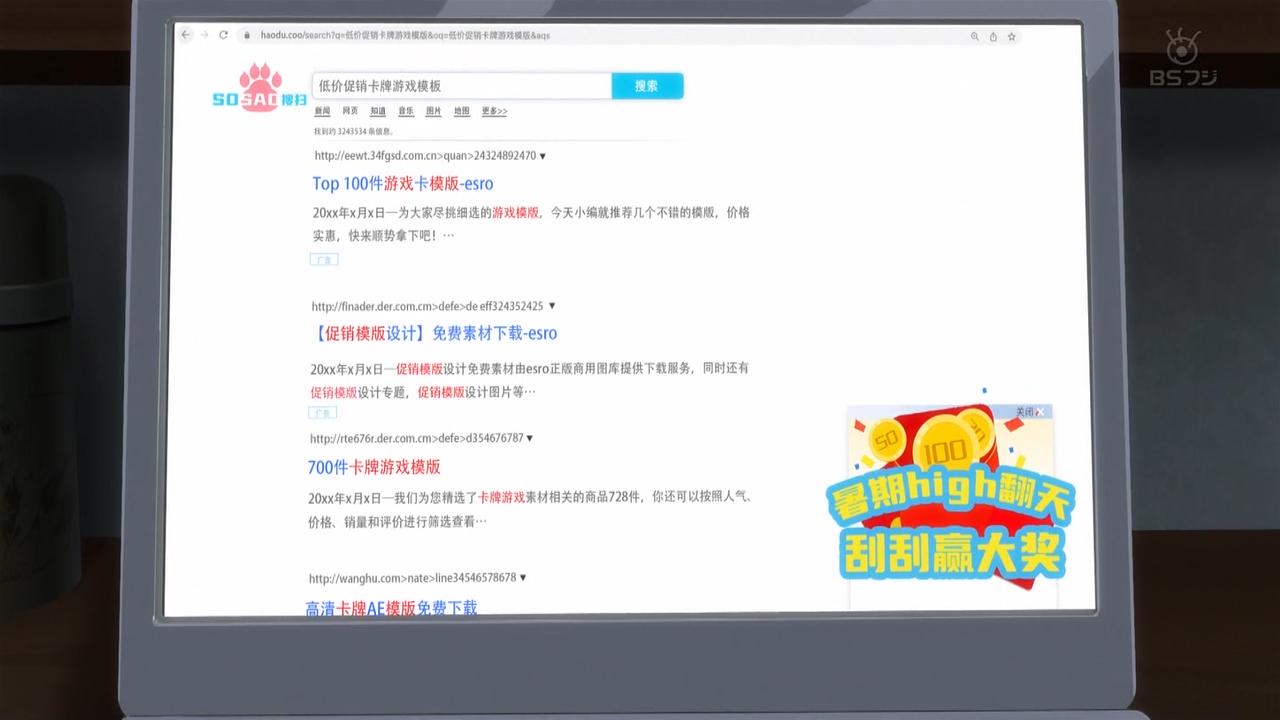Open the 700件卡牌游戏模版 result link
The width and height of the screenshot is (1280, 720).
[374, 467]
